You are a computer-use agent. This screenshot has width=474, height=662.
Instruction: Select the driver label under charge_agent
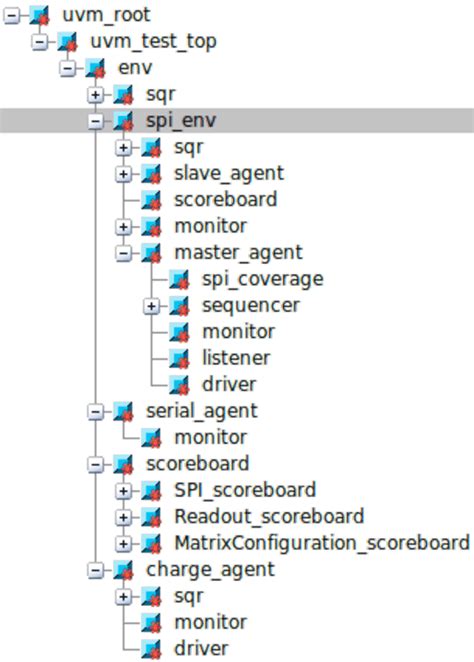[x=201, y=649]
